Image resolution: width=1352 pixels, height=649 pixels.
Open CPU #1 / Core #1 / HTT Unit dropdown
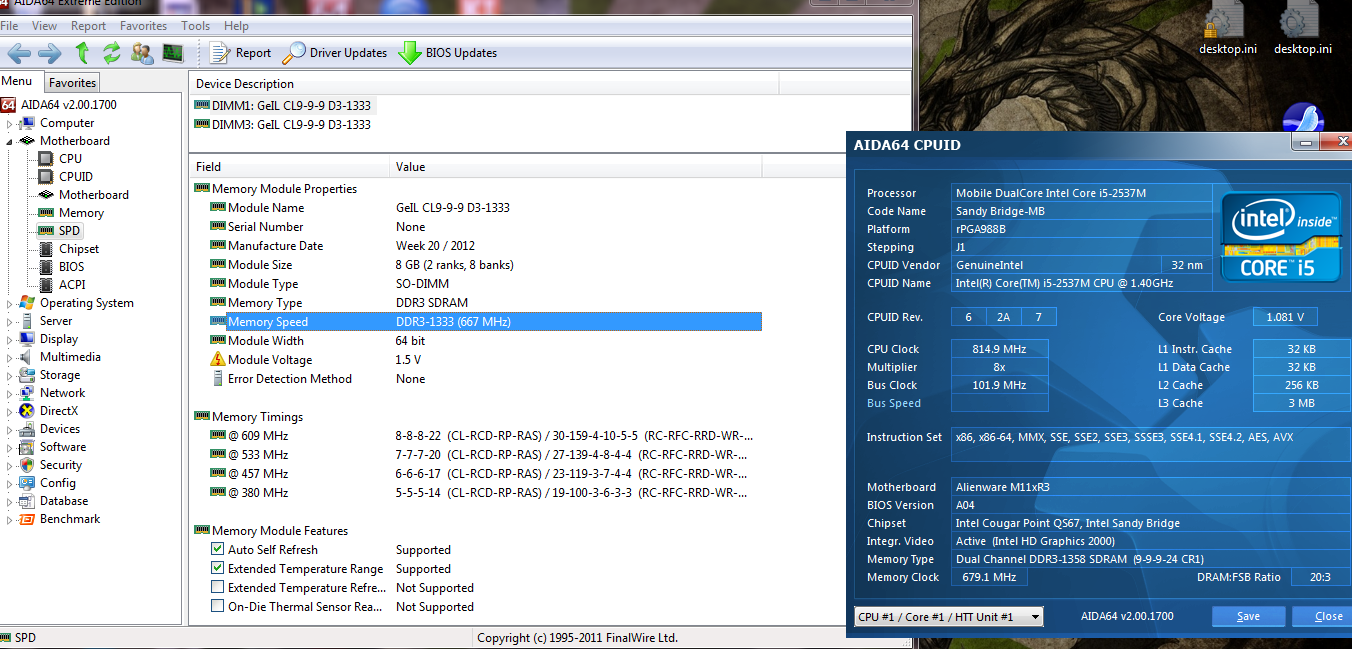coord(948,616)
